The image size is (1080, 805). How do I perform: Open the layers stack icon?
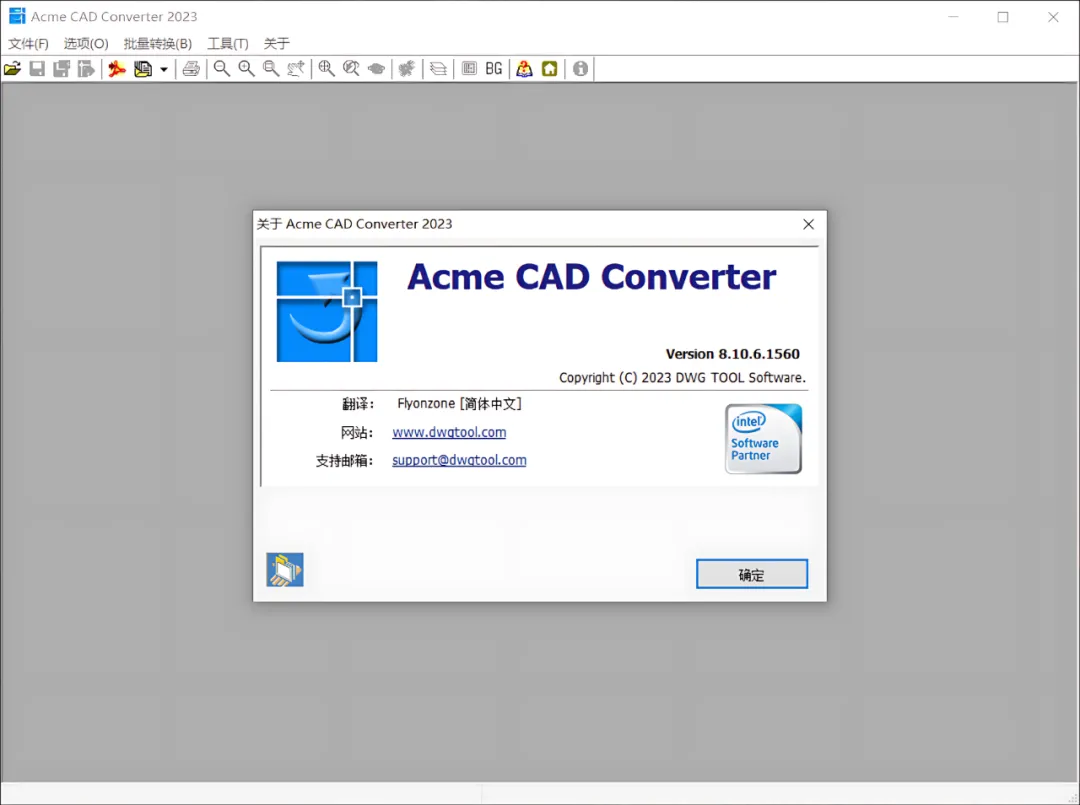point(438,69)
